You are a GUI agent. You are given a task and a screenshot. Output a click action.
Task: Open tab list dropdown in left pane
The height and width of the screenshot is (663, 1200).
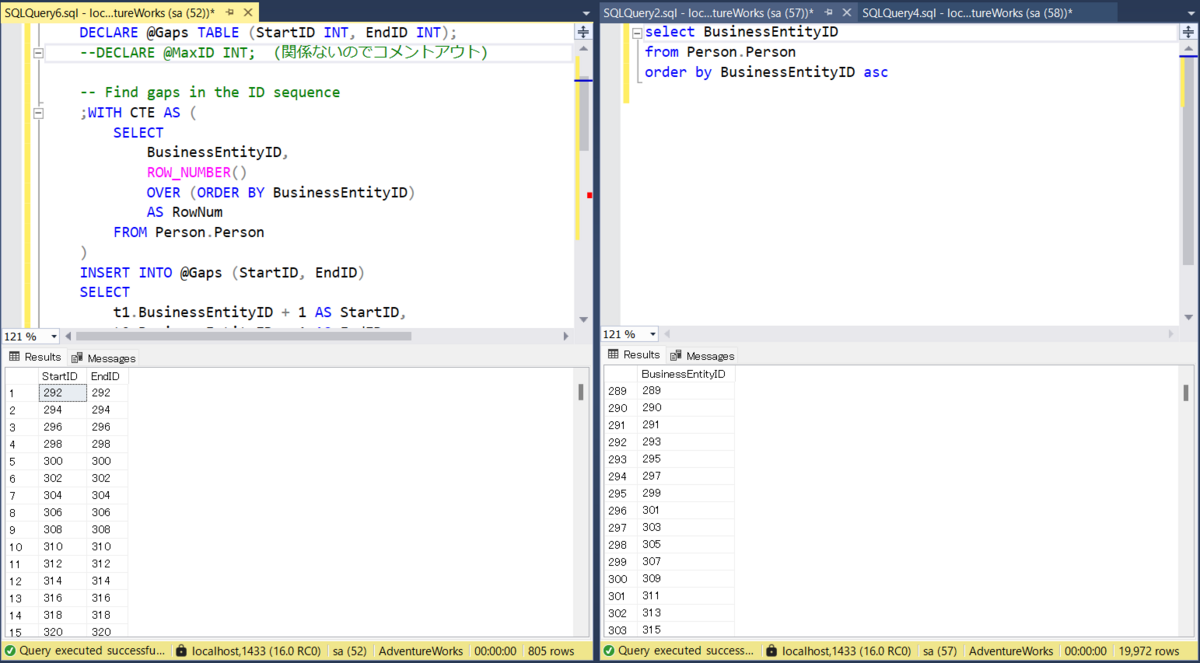(x=586, y=12)
